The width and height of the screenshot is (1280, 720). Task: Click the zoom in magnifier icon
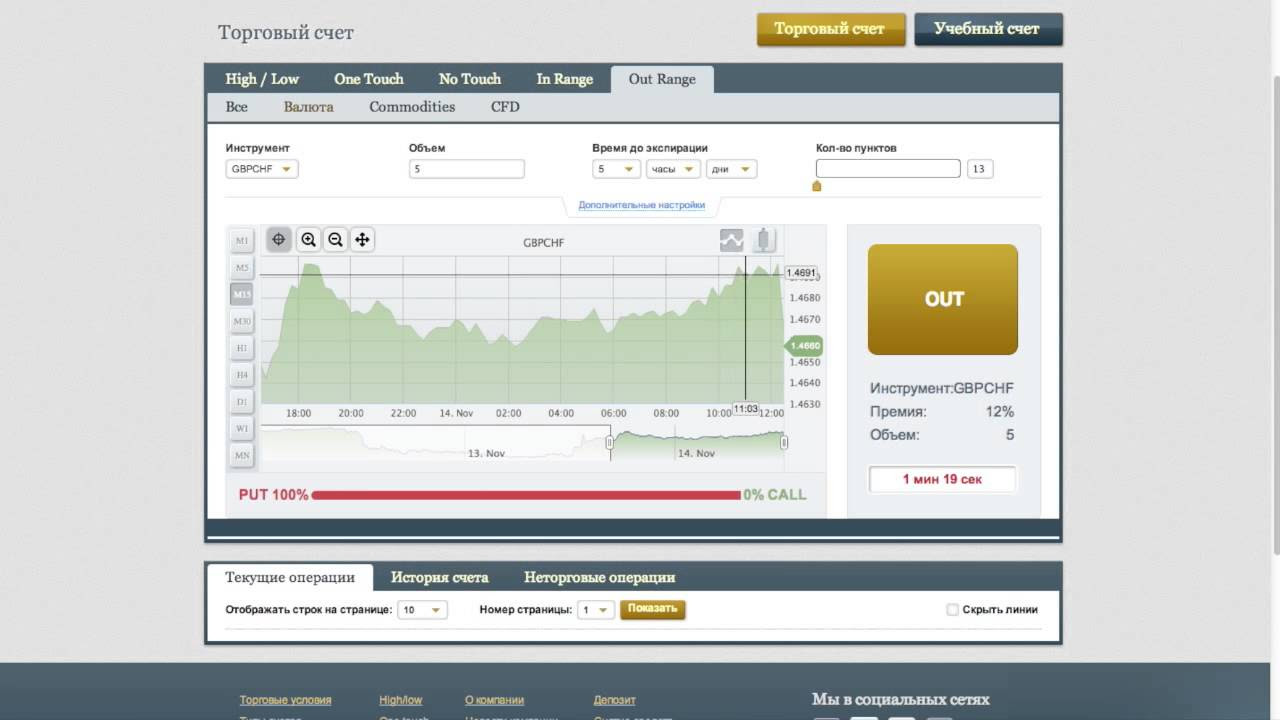pos(309,239)
